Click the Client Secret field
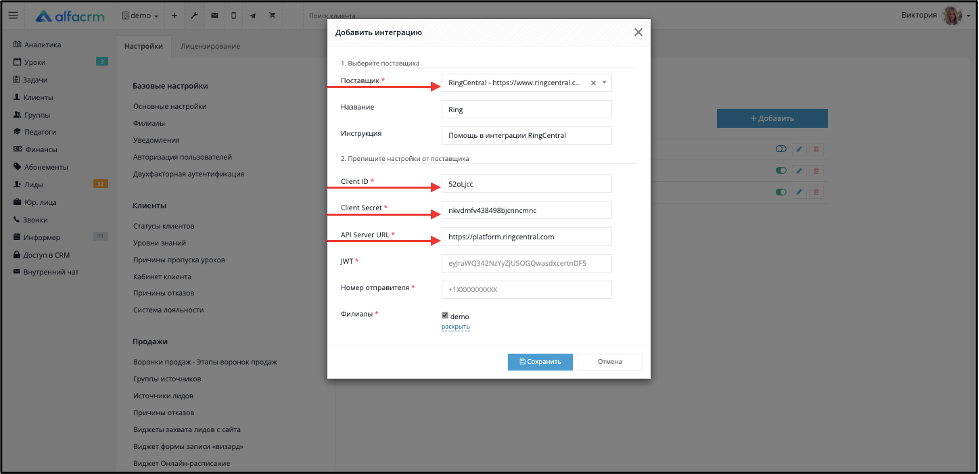Viewport: 979px width, 474px height. (526, 210)
